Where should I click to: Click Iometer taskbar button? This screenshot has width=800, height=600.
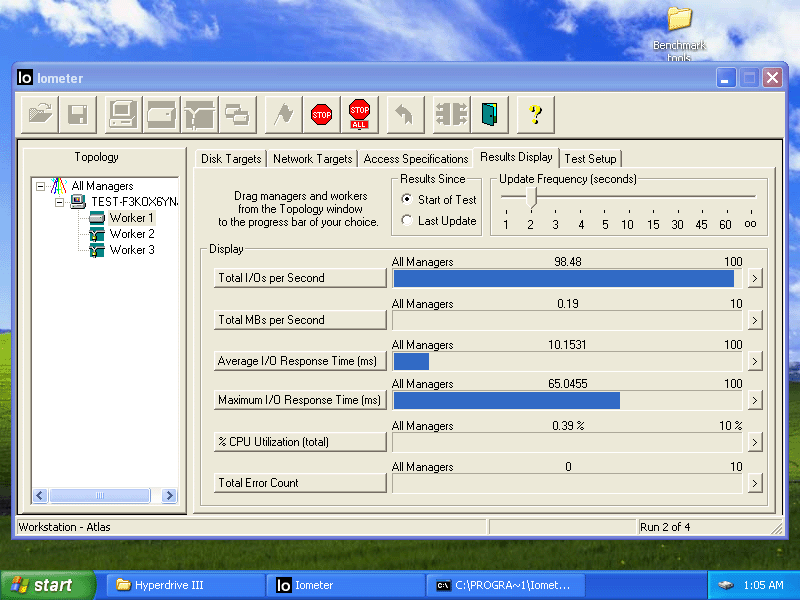[345, 585]
